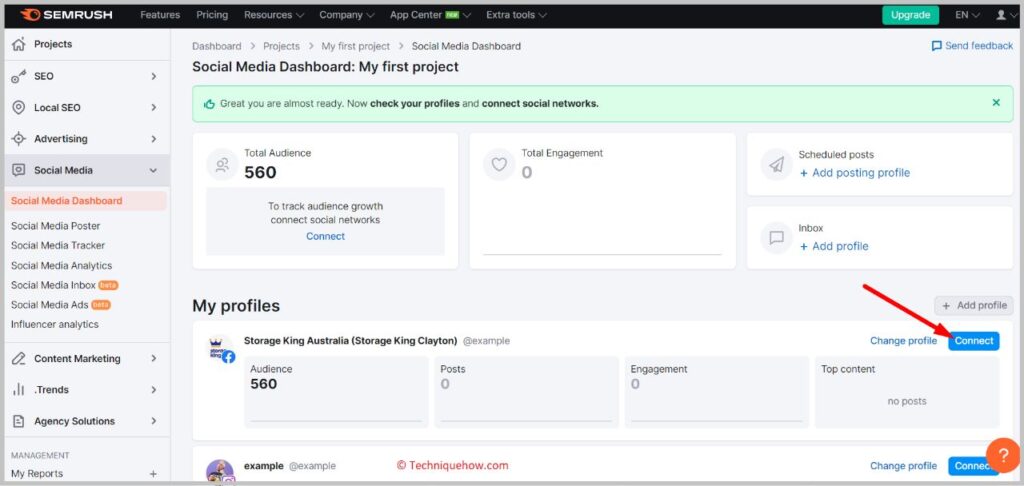The width and height of the screenshot is (1024, 486).
Task: Collapse the Social Media sidebar section
Action: point(153,170)
